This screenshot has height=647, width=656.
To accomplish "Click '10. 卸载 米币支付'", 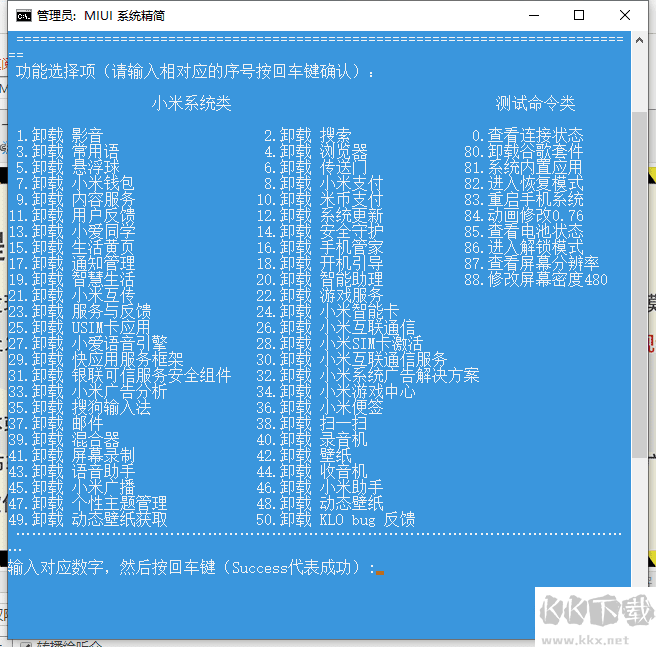I will (320, 200).
